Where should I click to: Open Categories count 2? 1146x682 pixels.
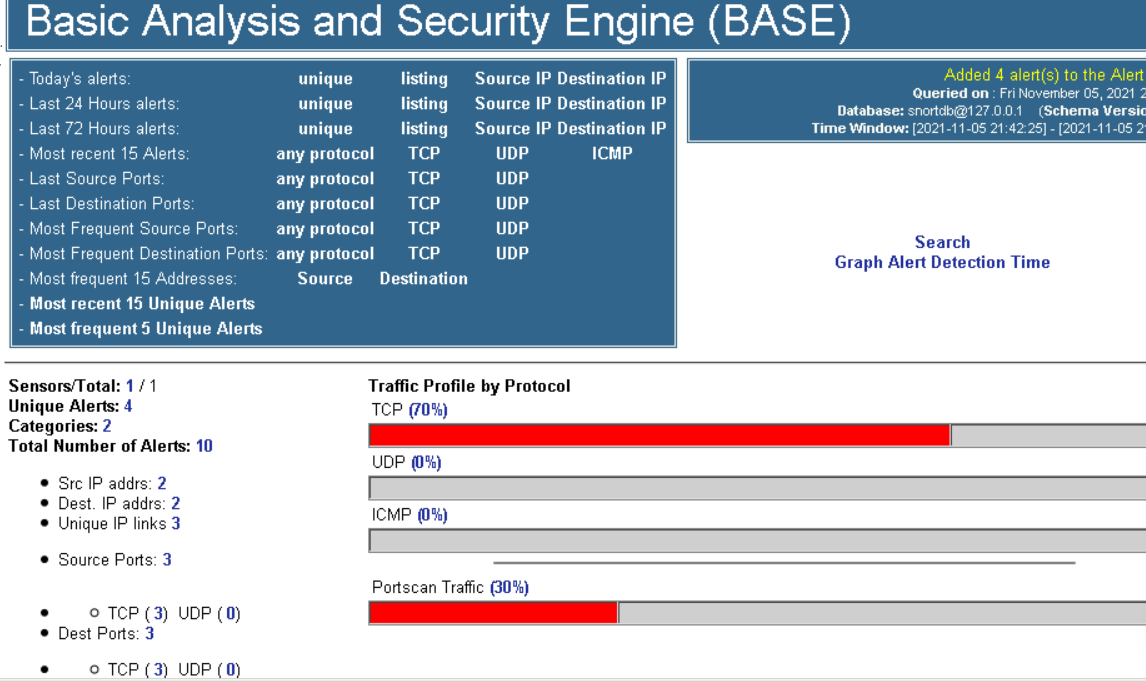(x=107, y=426)
